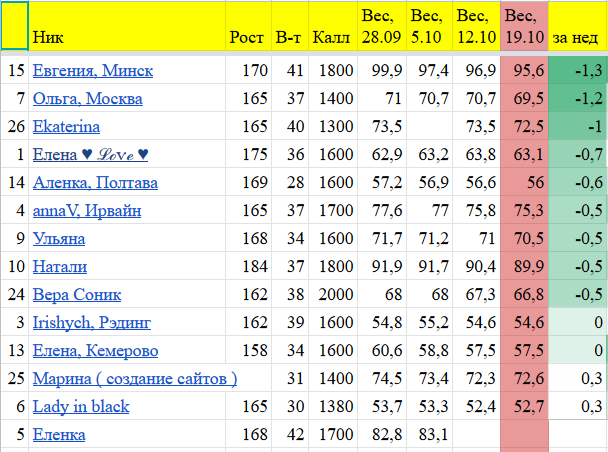Click the dark green -1,3 cell
The image size is (608, 452).
coord(578,71)
